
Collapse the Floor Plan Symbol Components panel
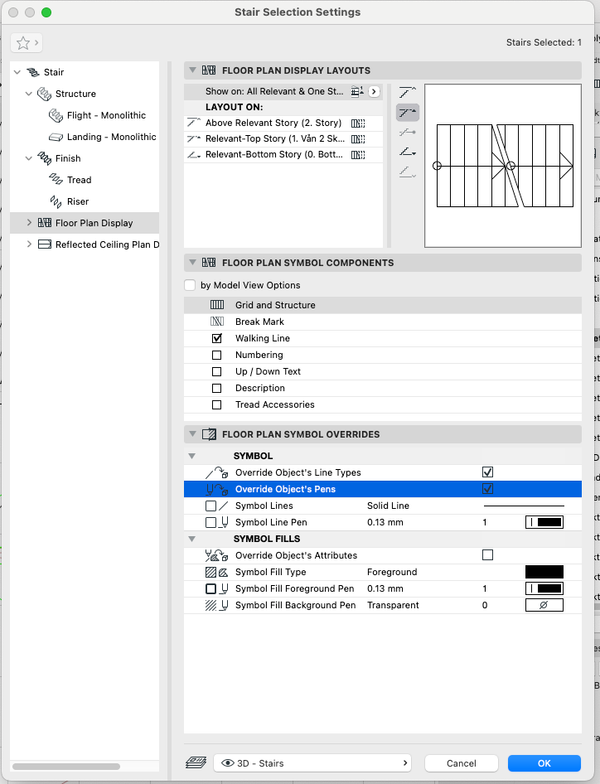coord(192,262)
